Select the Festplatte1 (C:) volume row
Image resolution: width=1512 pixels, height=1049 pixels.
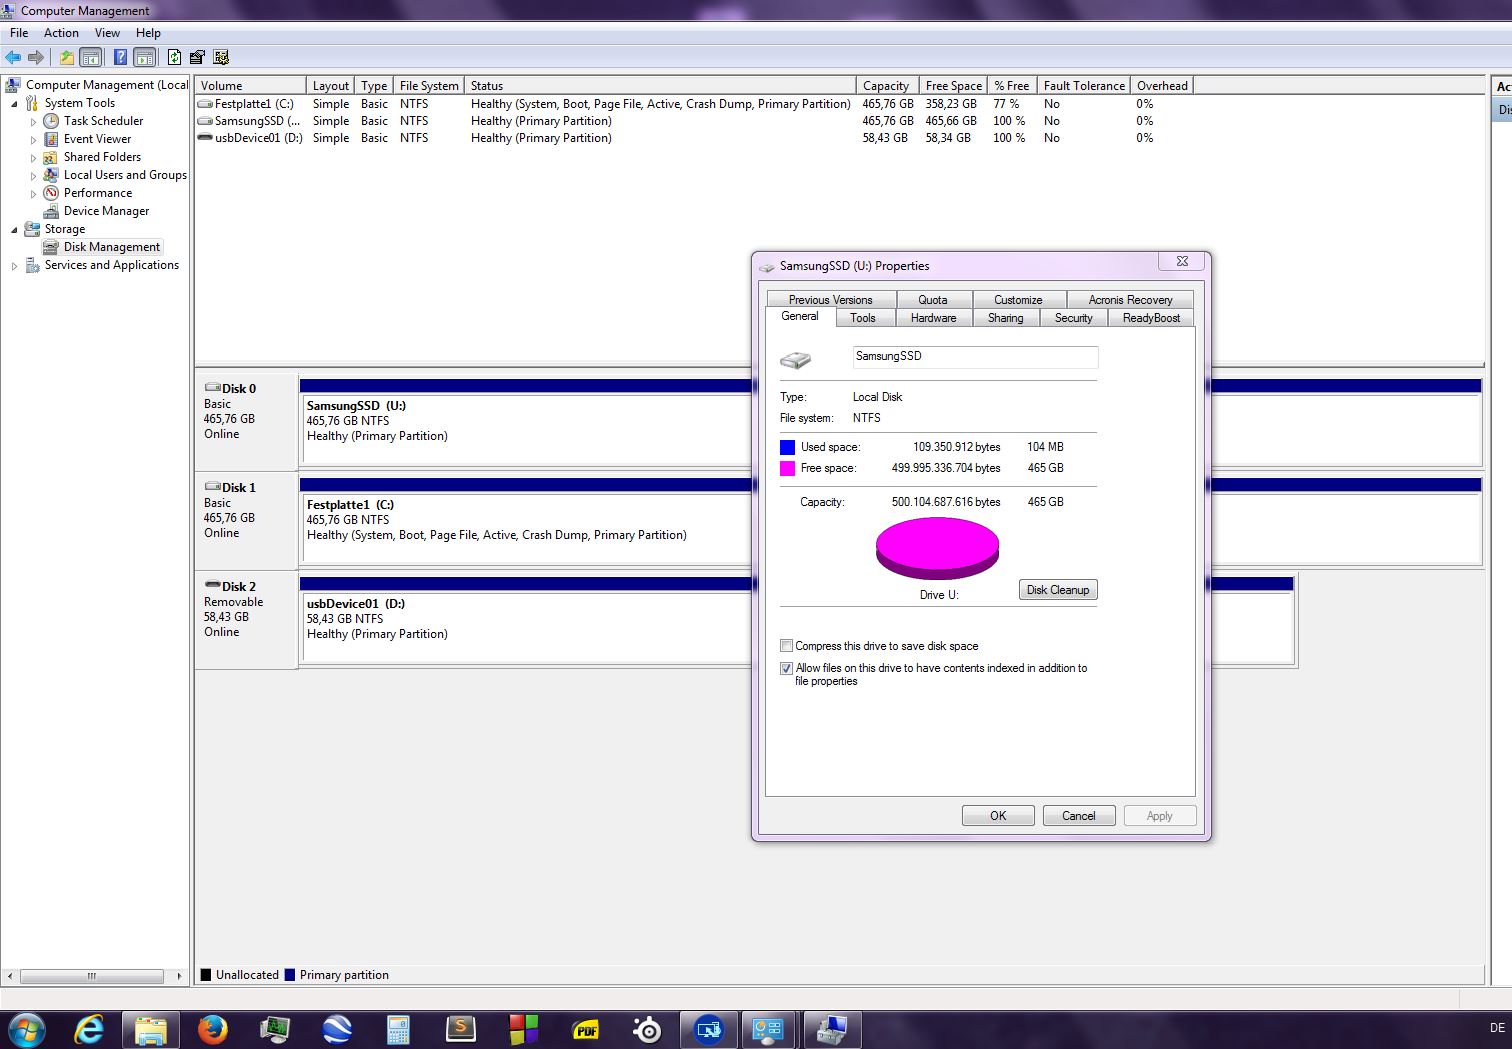pos(675,104)
